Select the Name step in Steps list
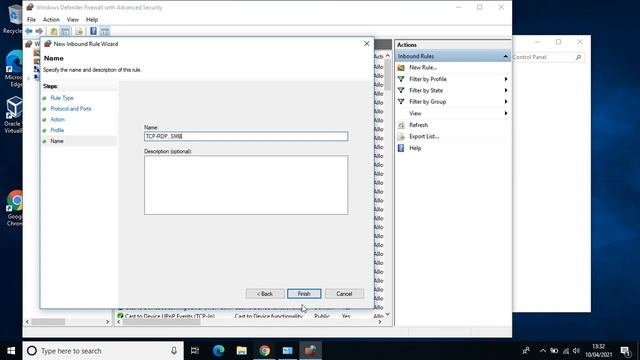This screenshot has width=640, height=360. [57, 141]
